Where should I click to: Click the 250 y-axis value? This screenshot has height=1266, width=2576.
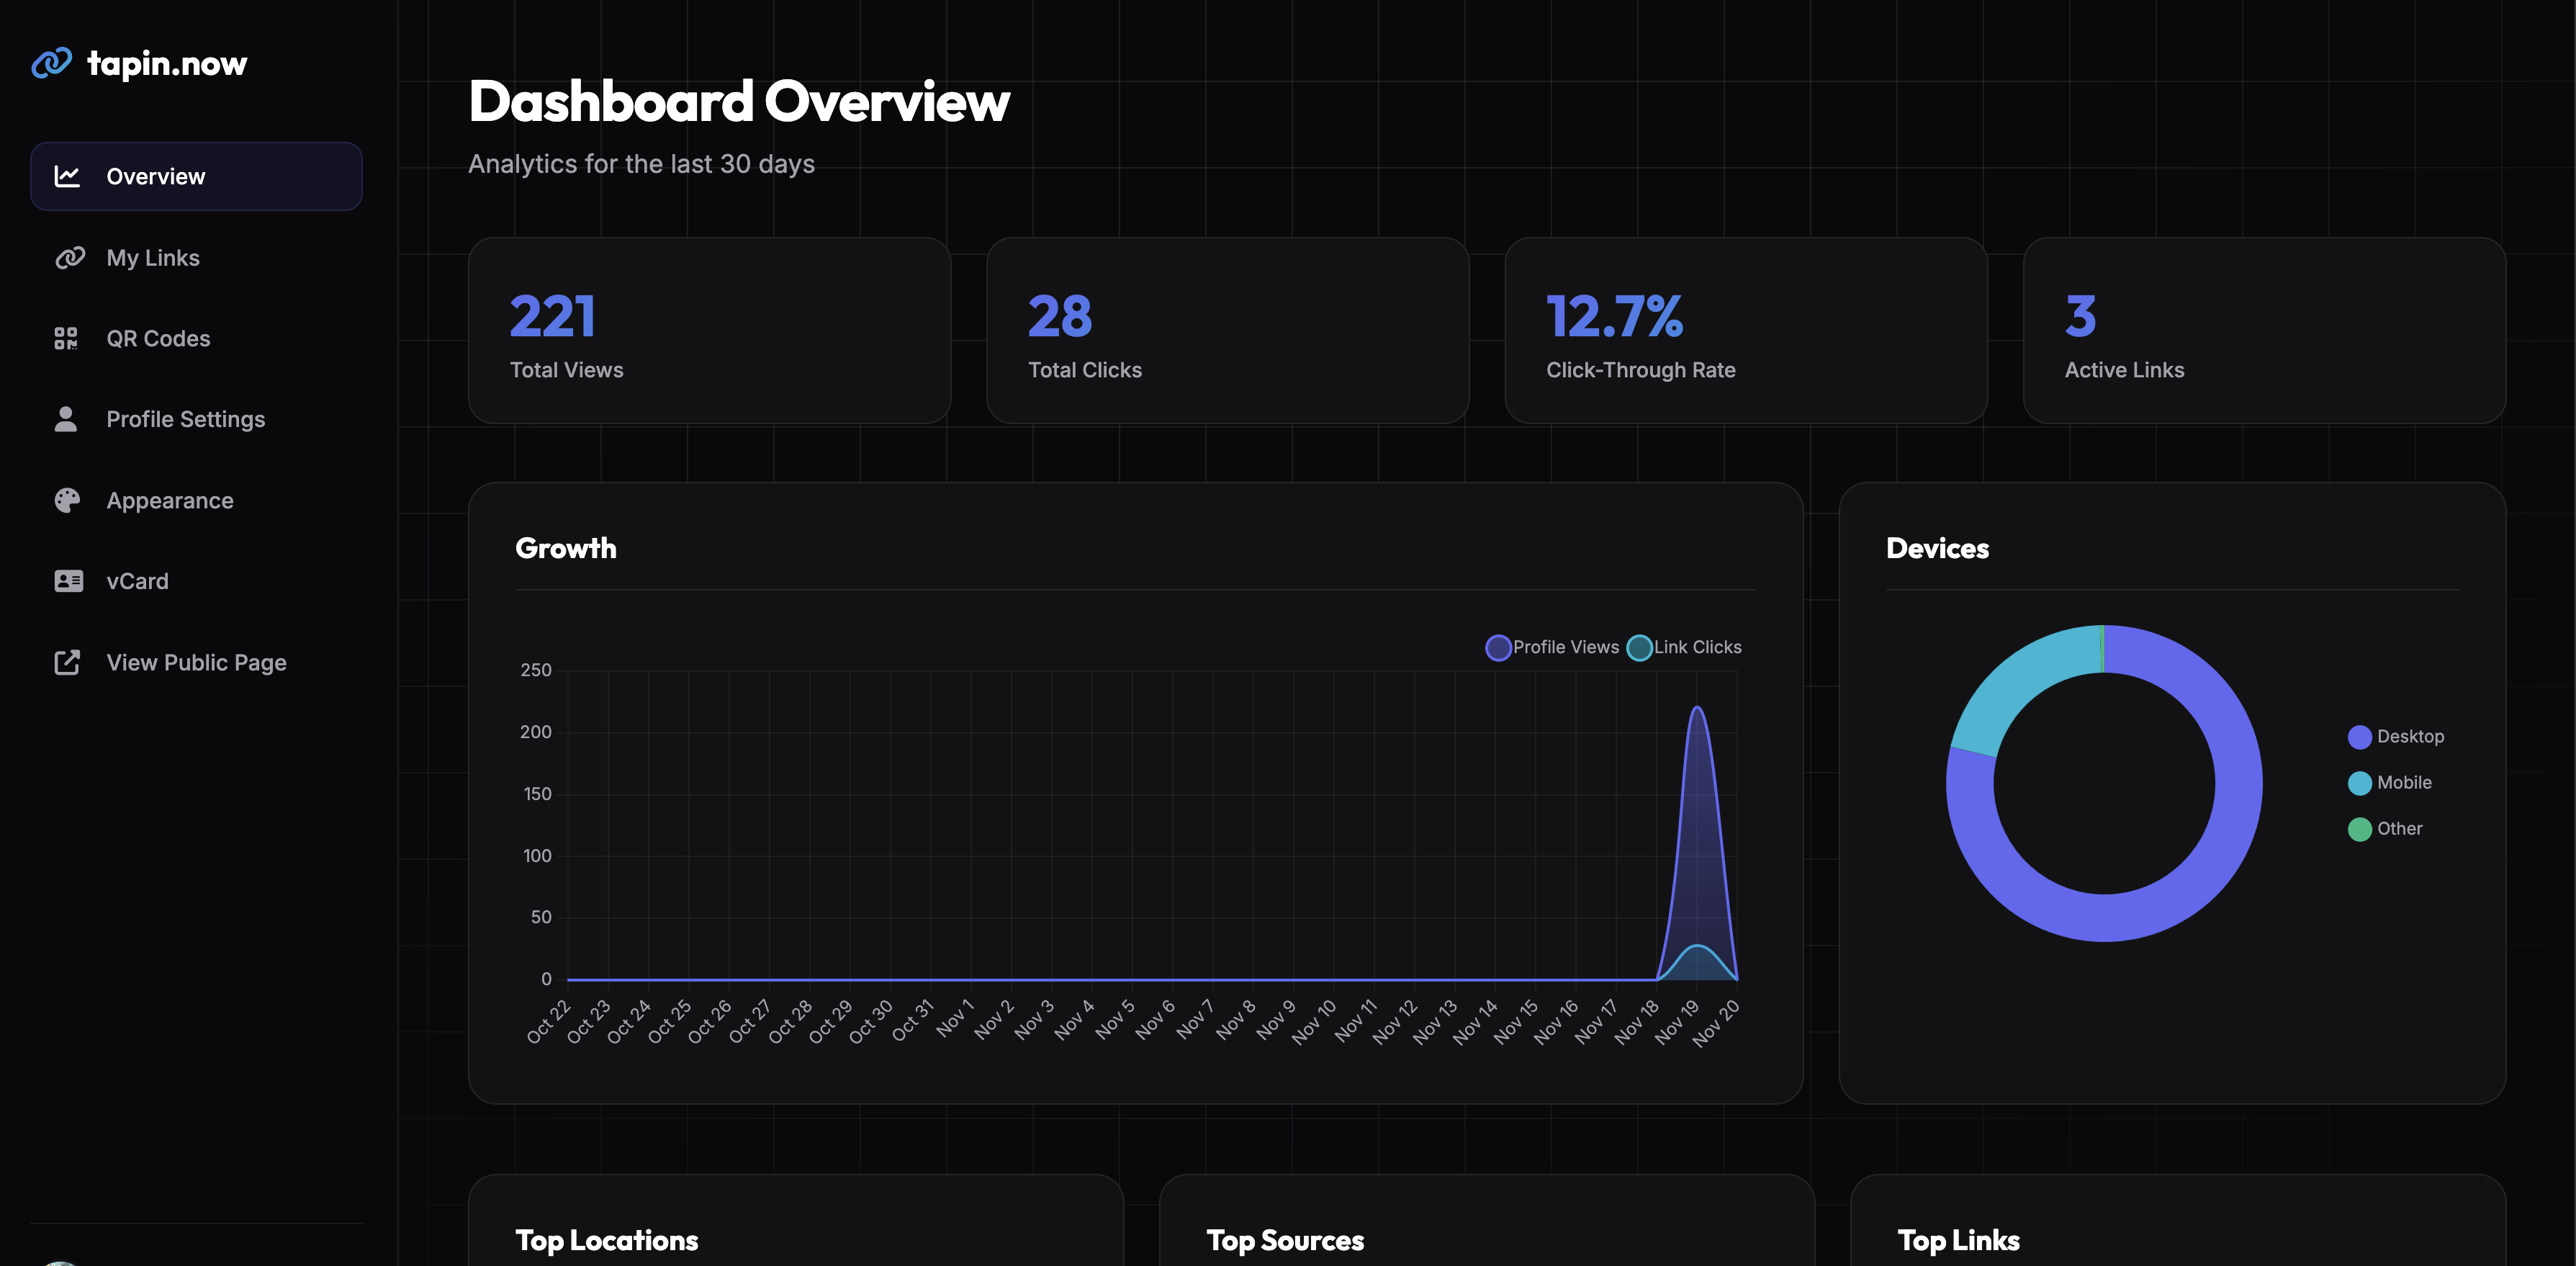click(x=535, y=670)
